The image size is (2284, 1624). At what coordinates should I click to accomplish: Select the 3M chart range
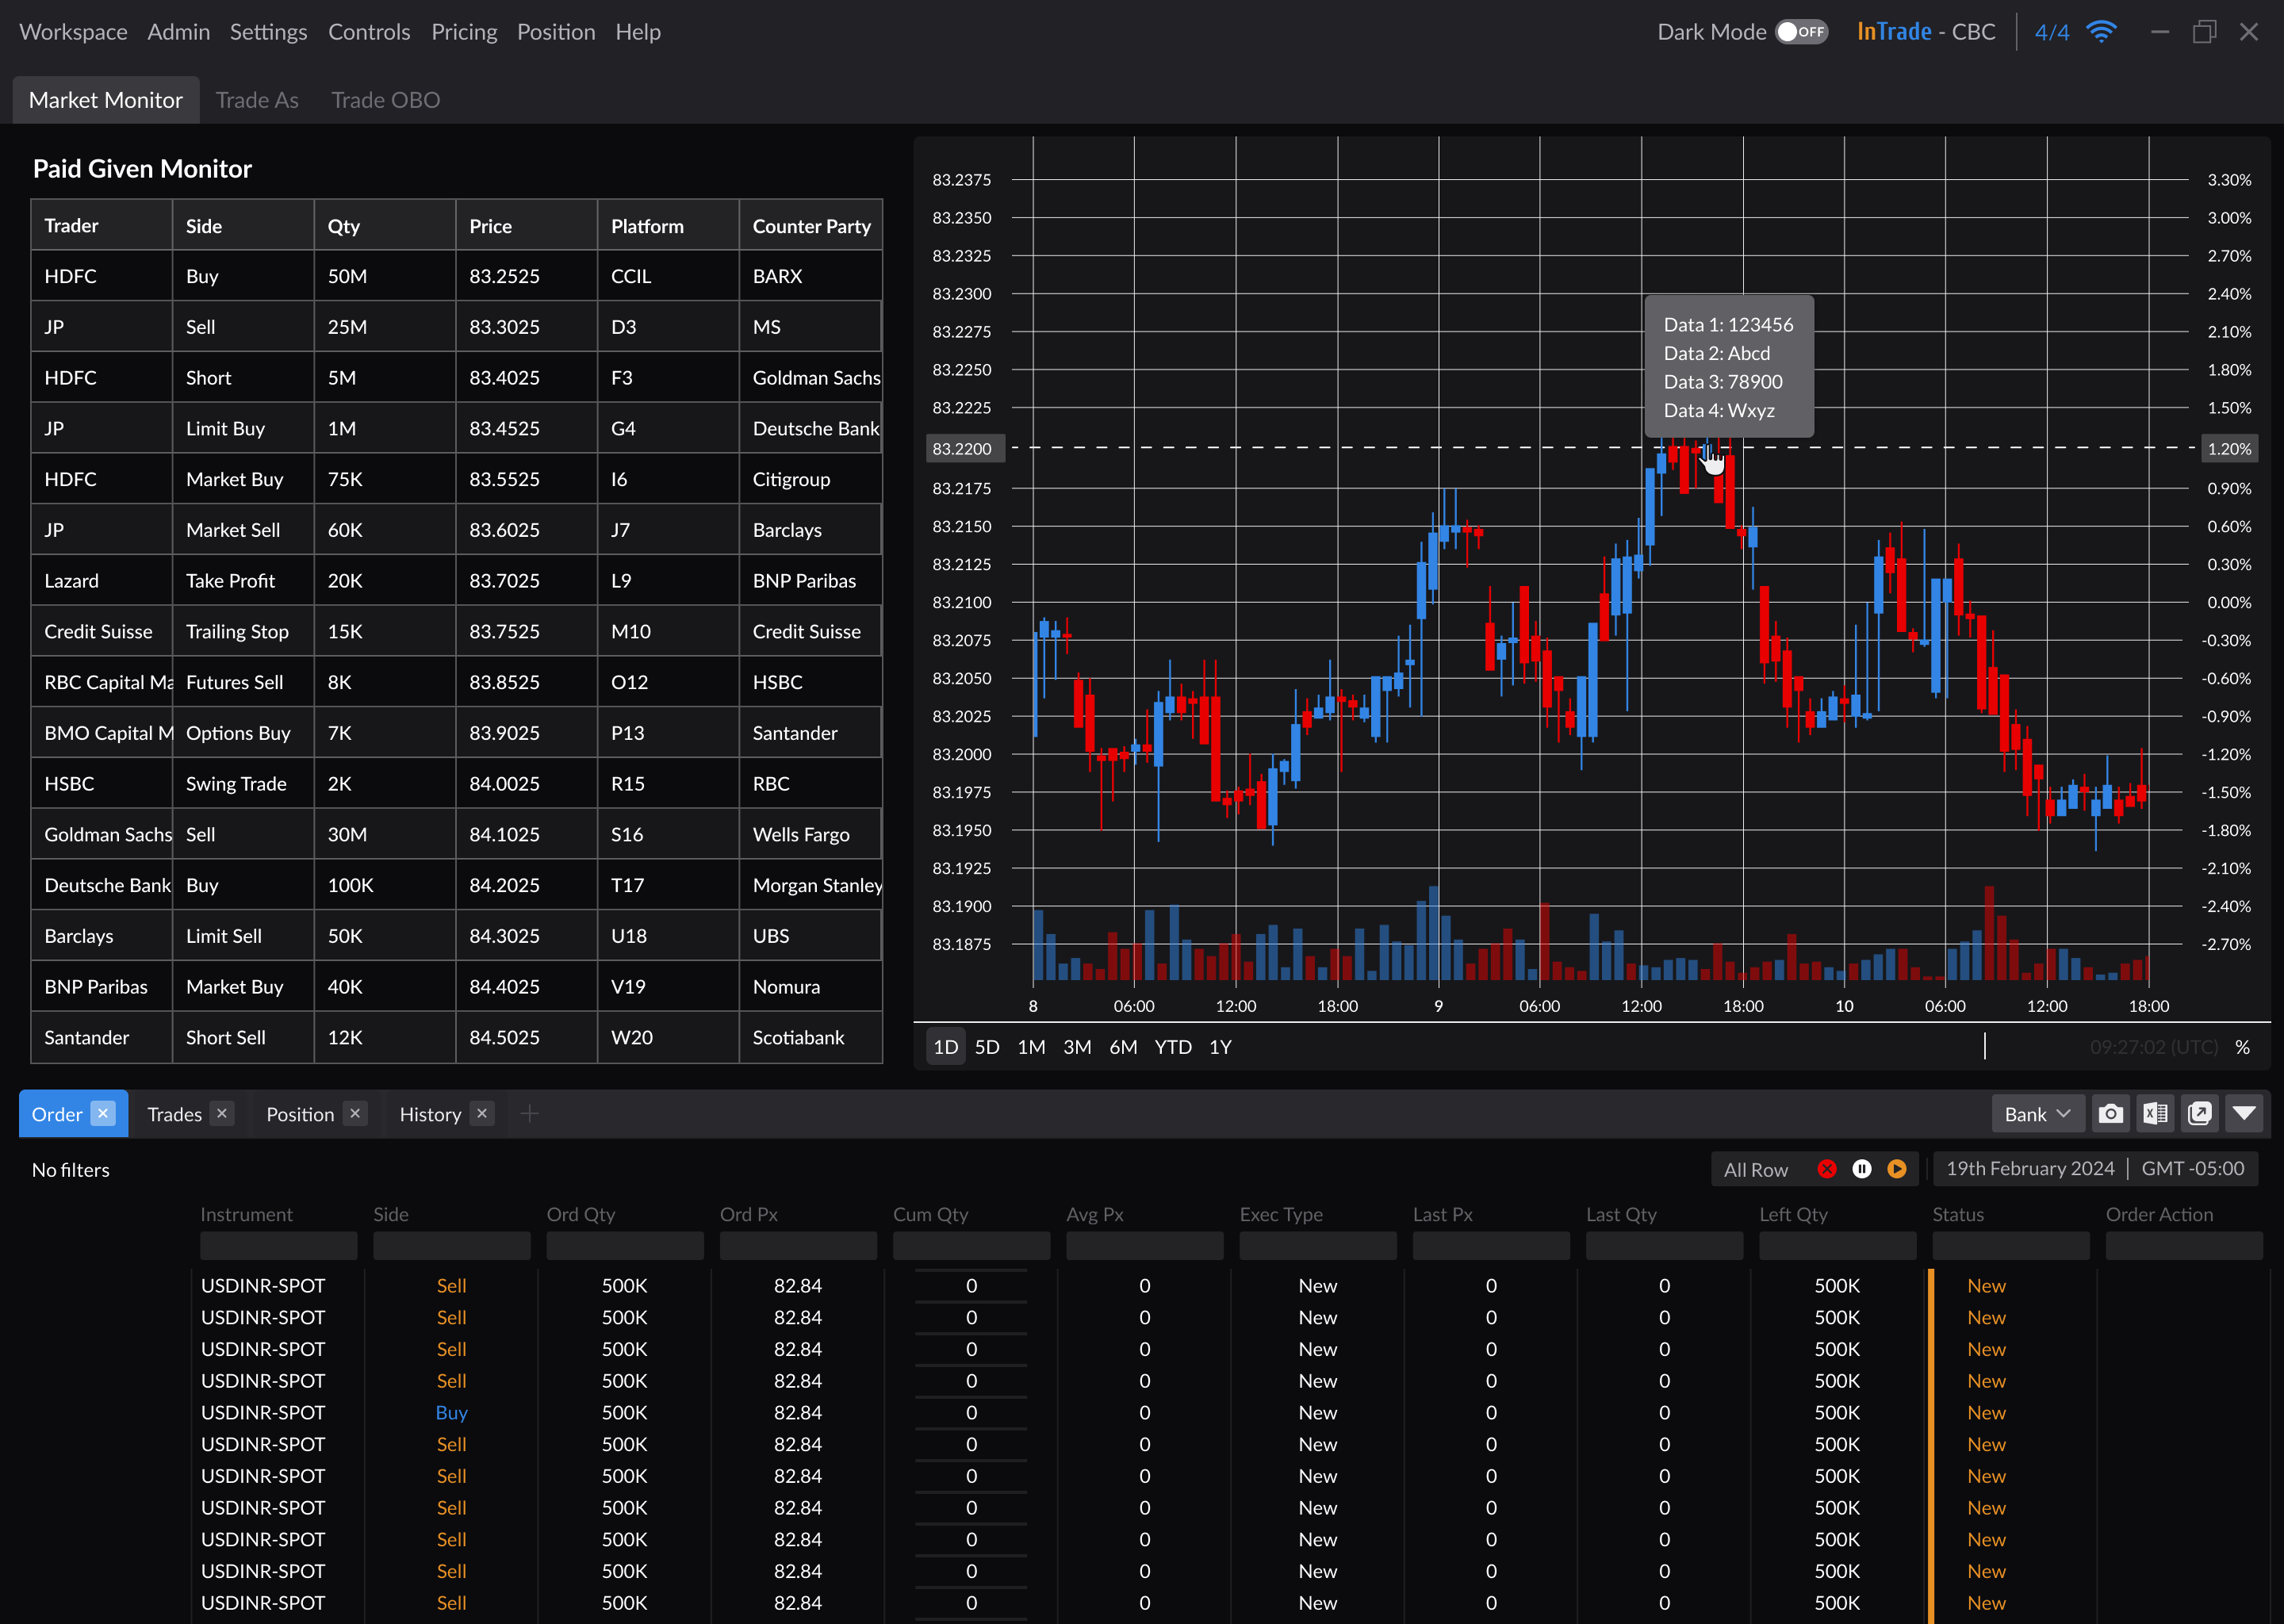(1077, 1047)
